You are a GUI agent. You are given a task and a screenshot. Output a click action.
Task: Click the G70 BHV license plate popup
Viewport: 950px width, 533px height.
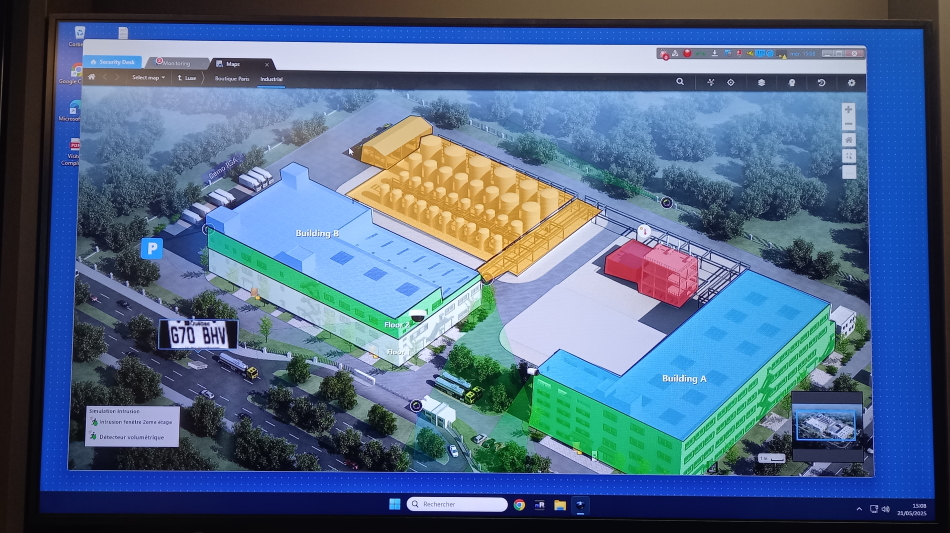198,335
